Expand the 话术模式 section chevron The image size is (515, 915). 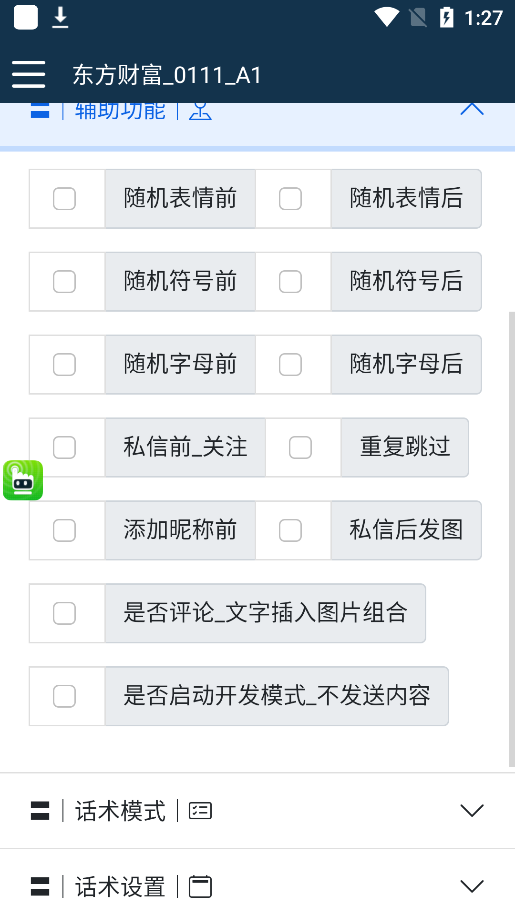(472, 811)
